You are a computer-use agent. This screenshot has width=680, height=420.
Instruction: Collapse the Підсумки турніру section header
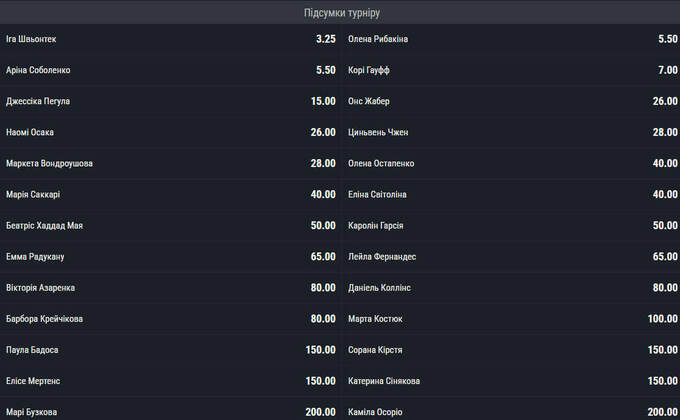point(340,13)
